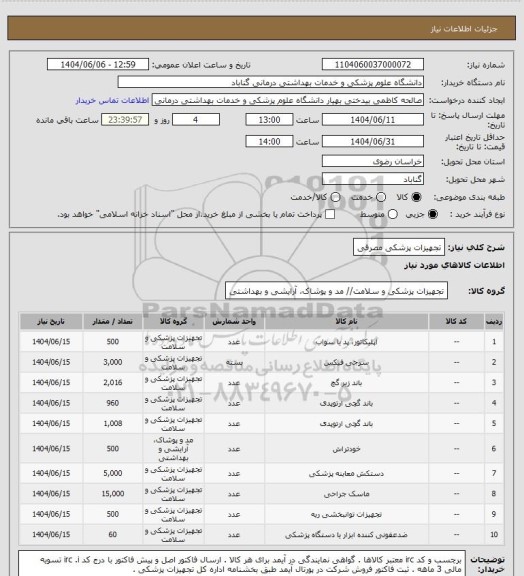524x576 pixels.
Task: Click the جزئیات اطلاعات نیاز header title
Action: tap(464, 29)
